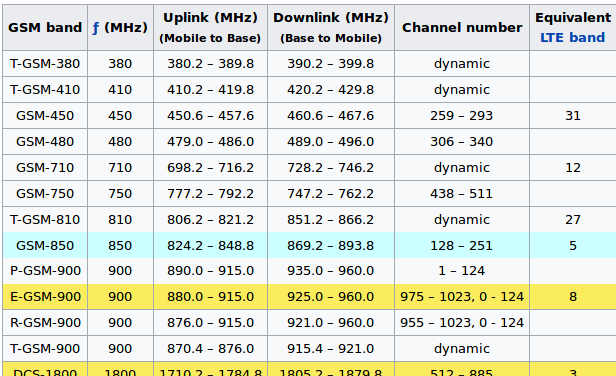The image size is (616, 376).
Task: Click uplink value 806.2 – 821.2
Action: pos(210,219)
